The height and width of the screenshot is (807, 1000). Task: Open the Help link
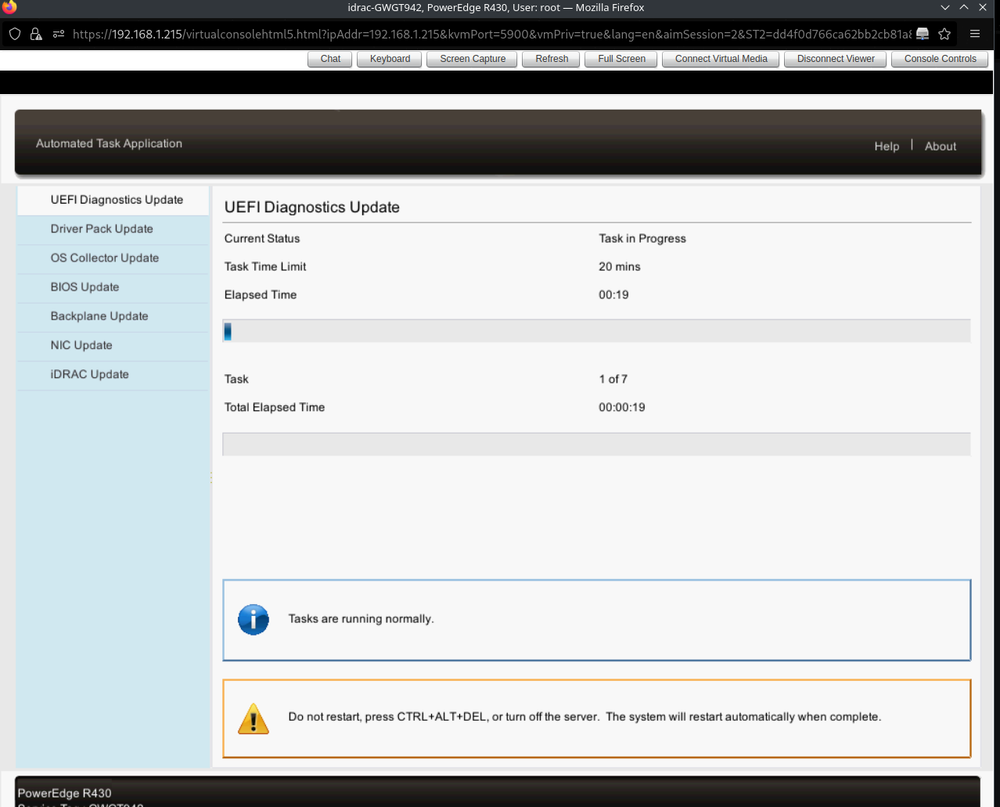(x=886, y=146)
